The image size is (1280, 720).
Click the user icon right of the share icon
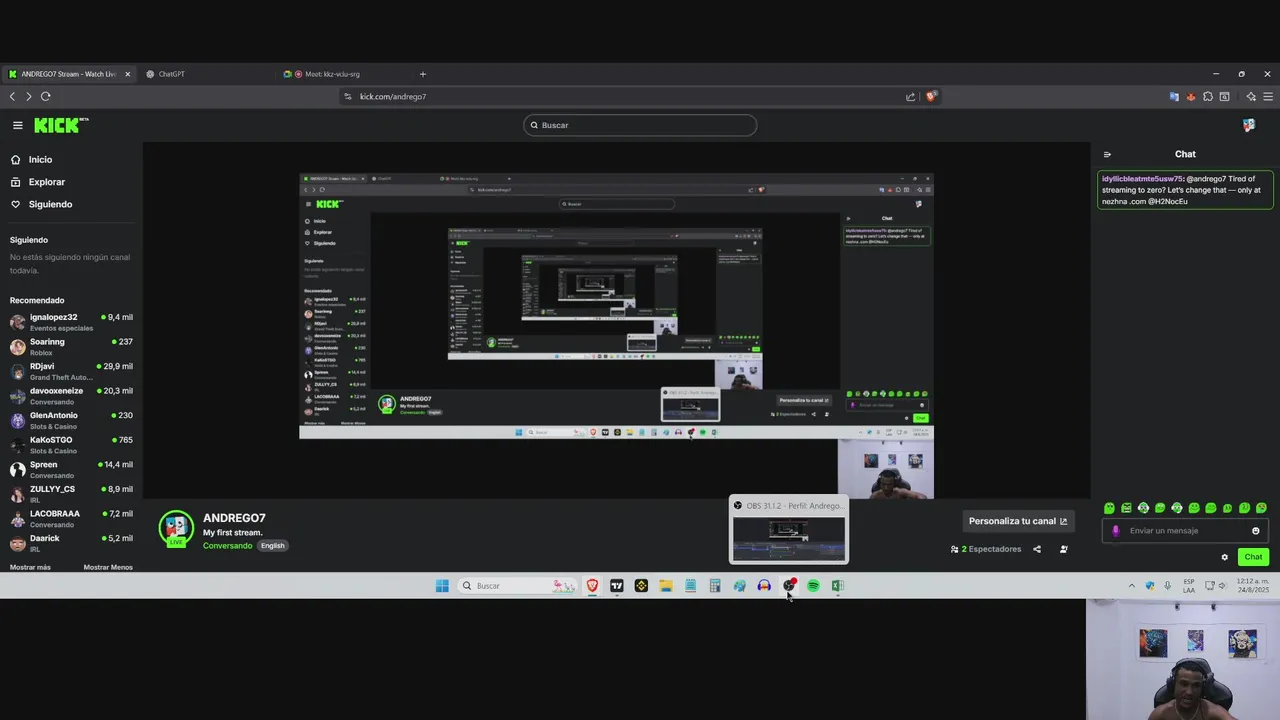pyautogui.click(x=1064, y=549)
